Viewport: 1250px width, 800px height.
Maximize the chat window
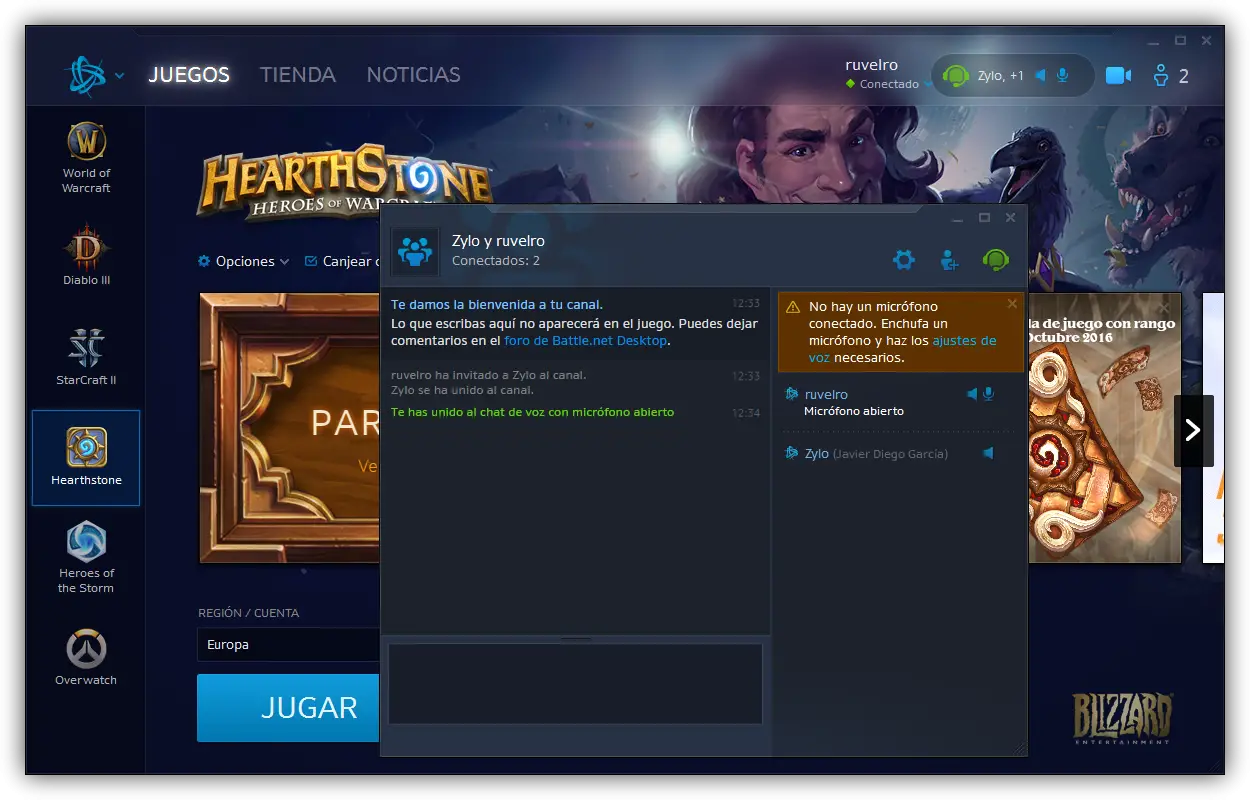tap(984, 217)
